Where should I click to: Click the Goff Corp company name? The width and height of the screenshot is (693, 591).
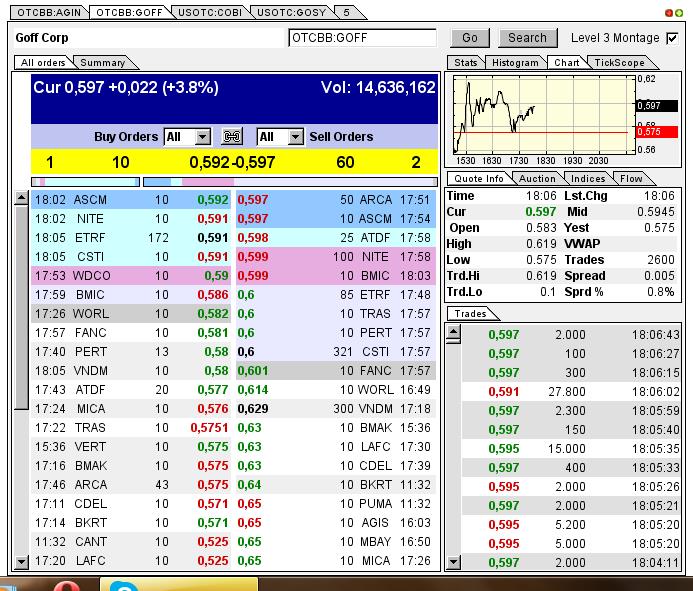[42, 38]
